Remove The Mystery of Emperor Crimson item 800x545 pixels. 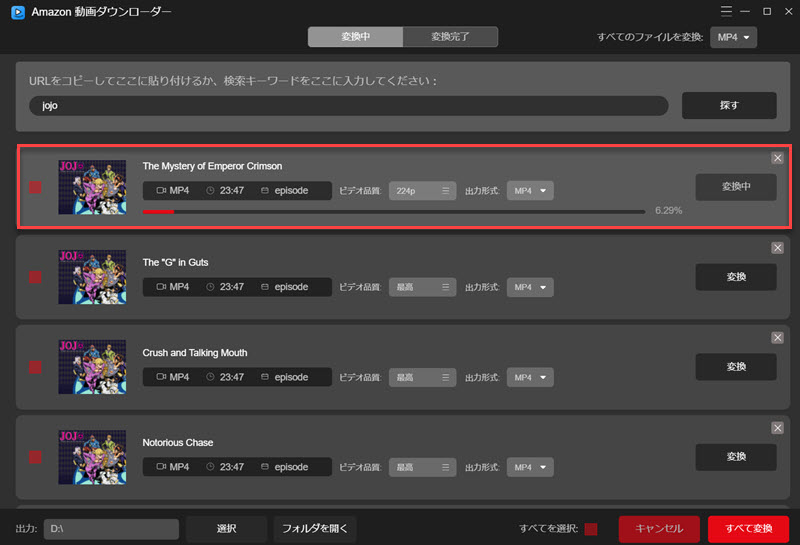(x=777, y=158)
